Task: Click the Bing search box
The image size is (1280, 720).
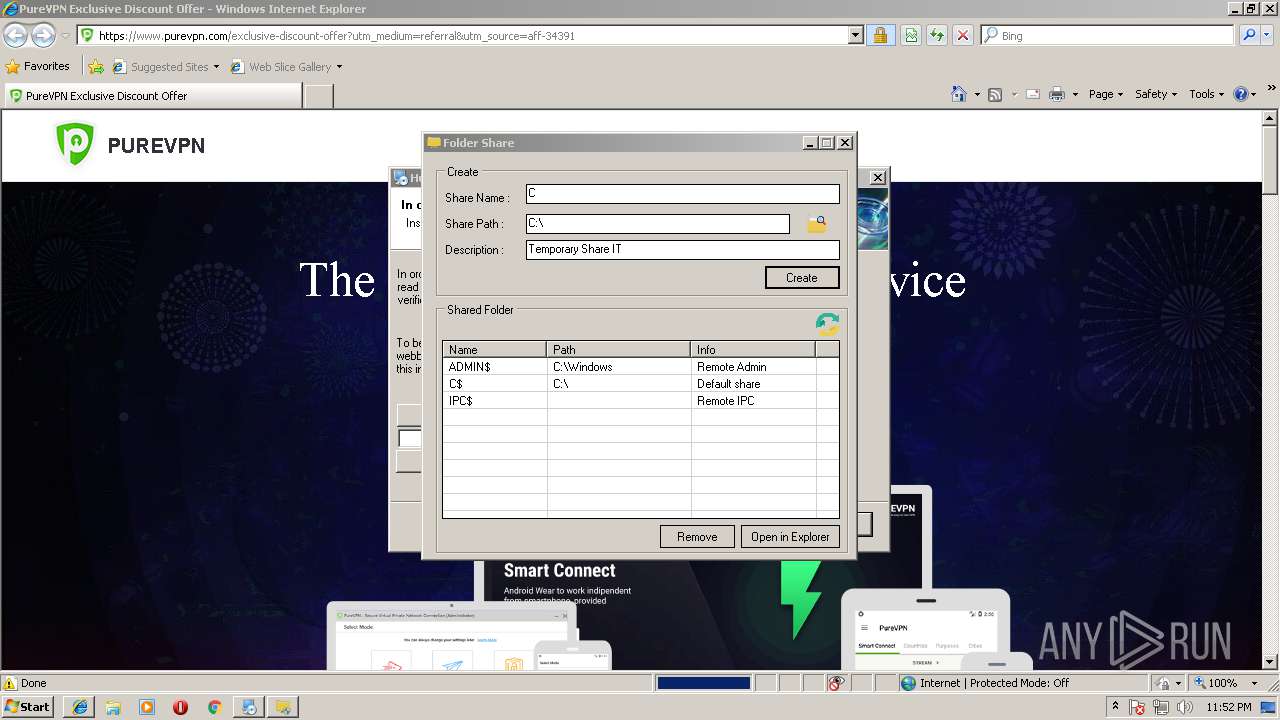Action: point(1107,35)
